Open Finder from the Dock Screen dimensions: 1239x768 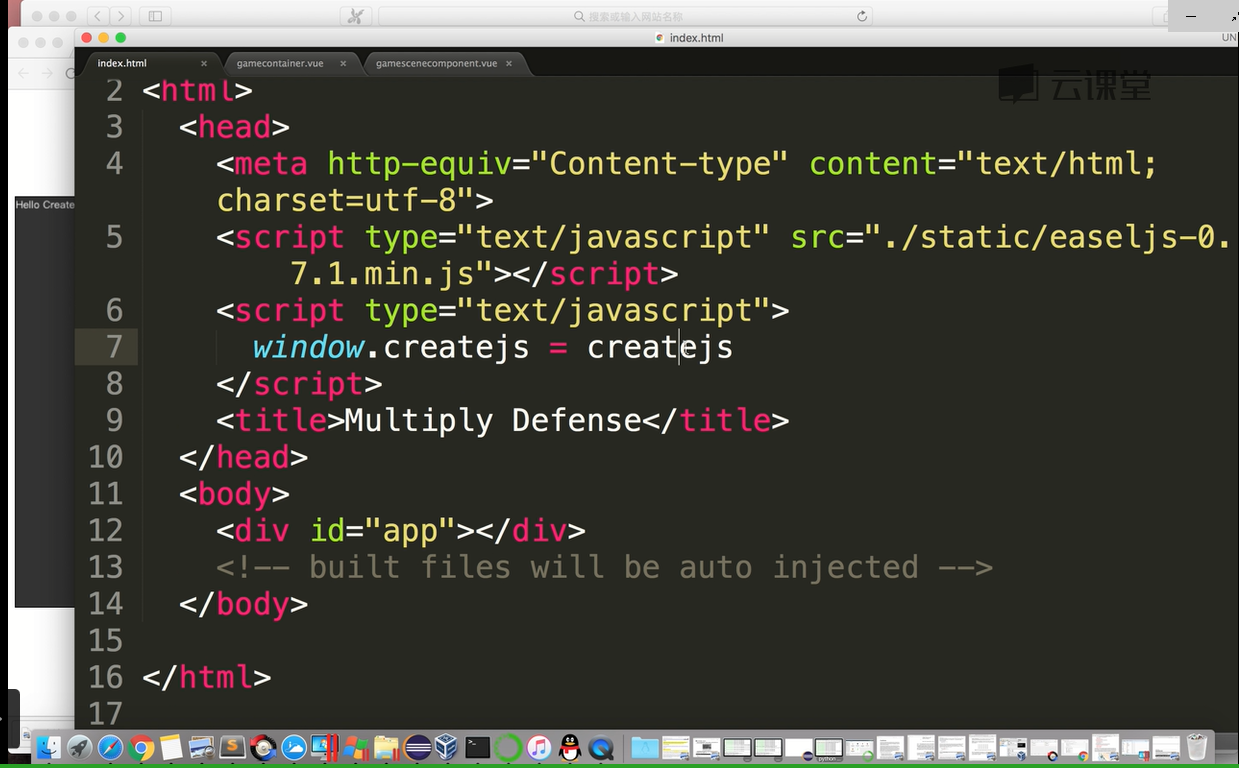click(x=49, y=747)
